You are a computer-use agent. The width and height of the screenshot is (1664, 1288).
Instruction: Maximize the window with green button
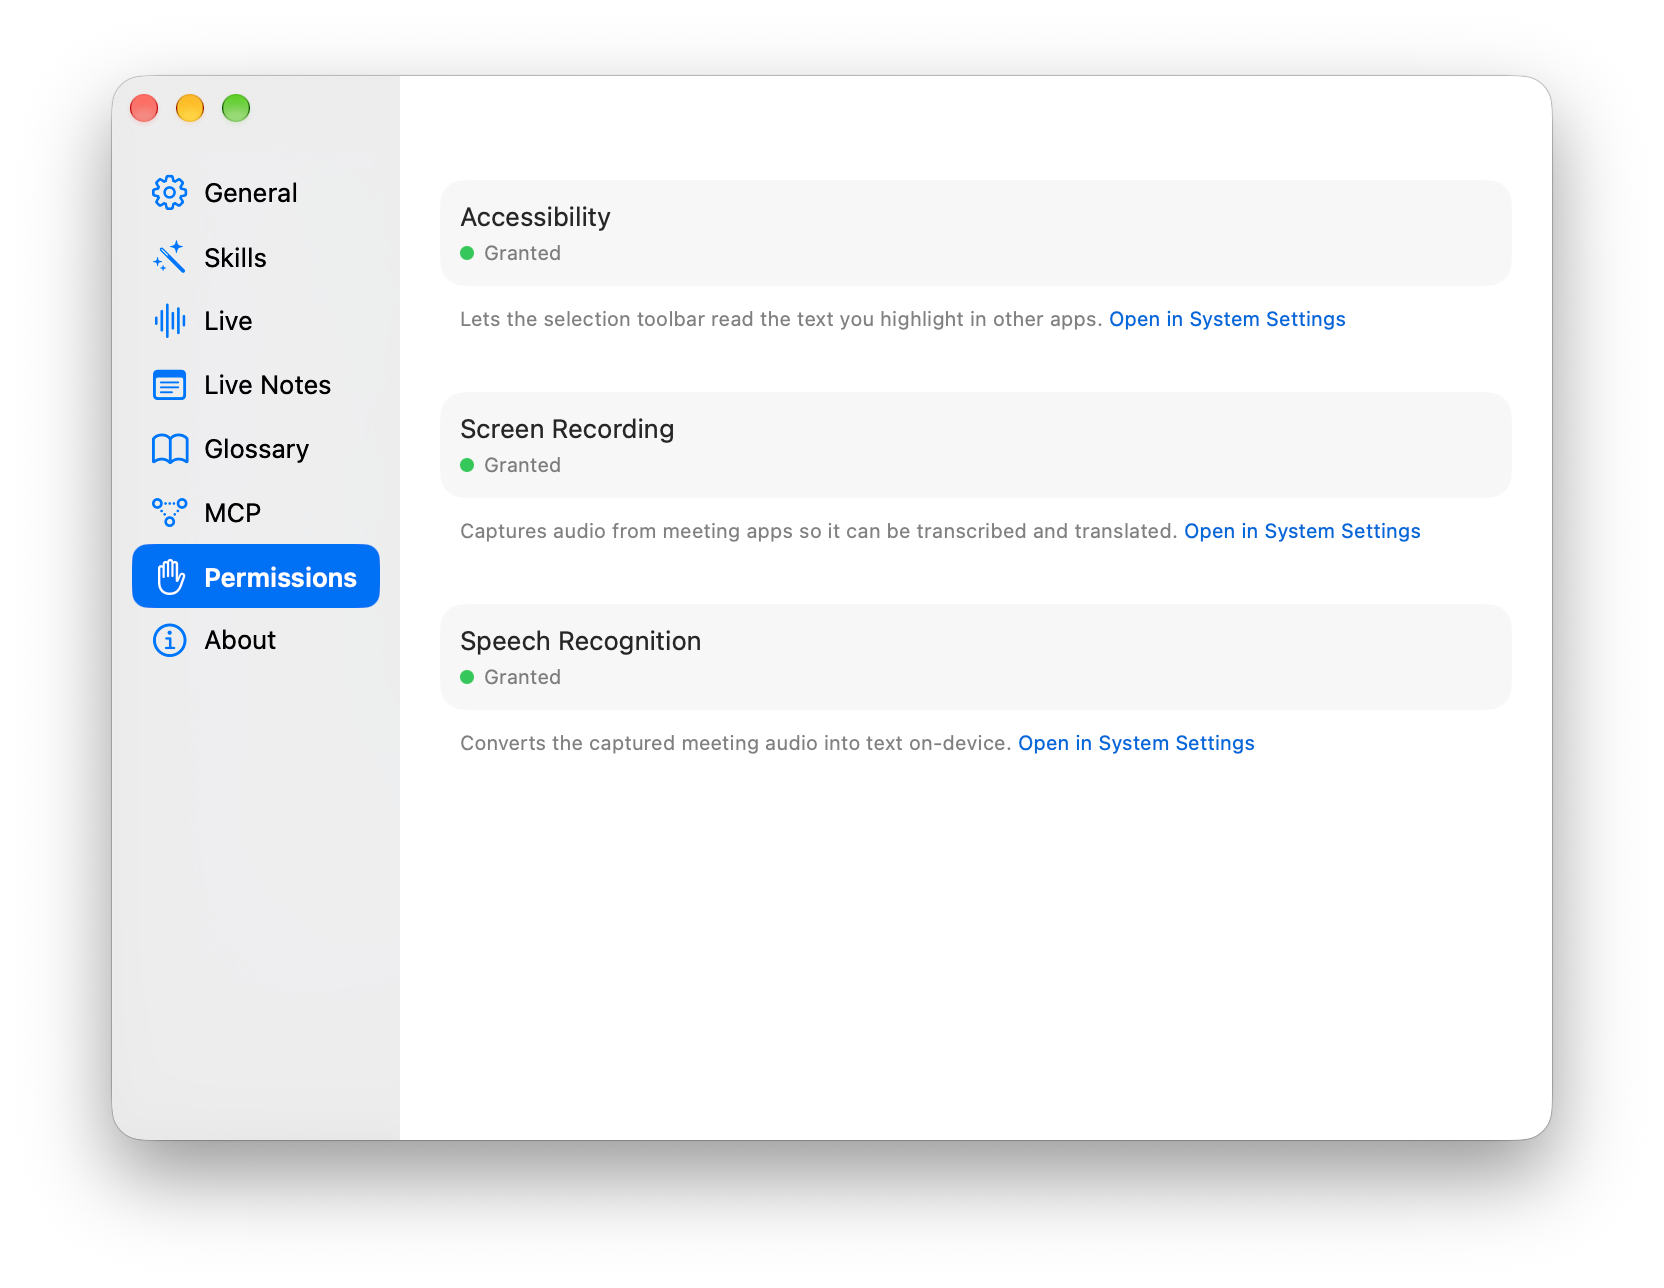click(x=236, y=108)
